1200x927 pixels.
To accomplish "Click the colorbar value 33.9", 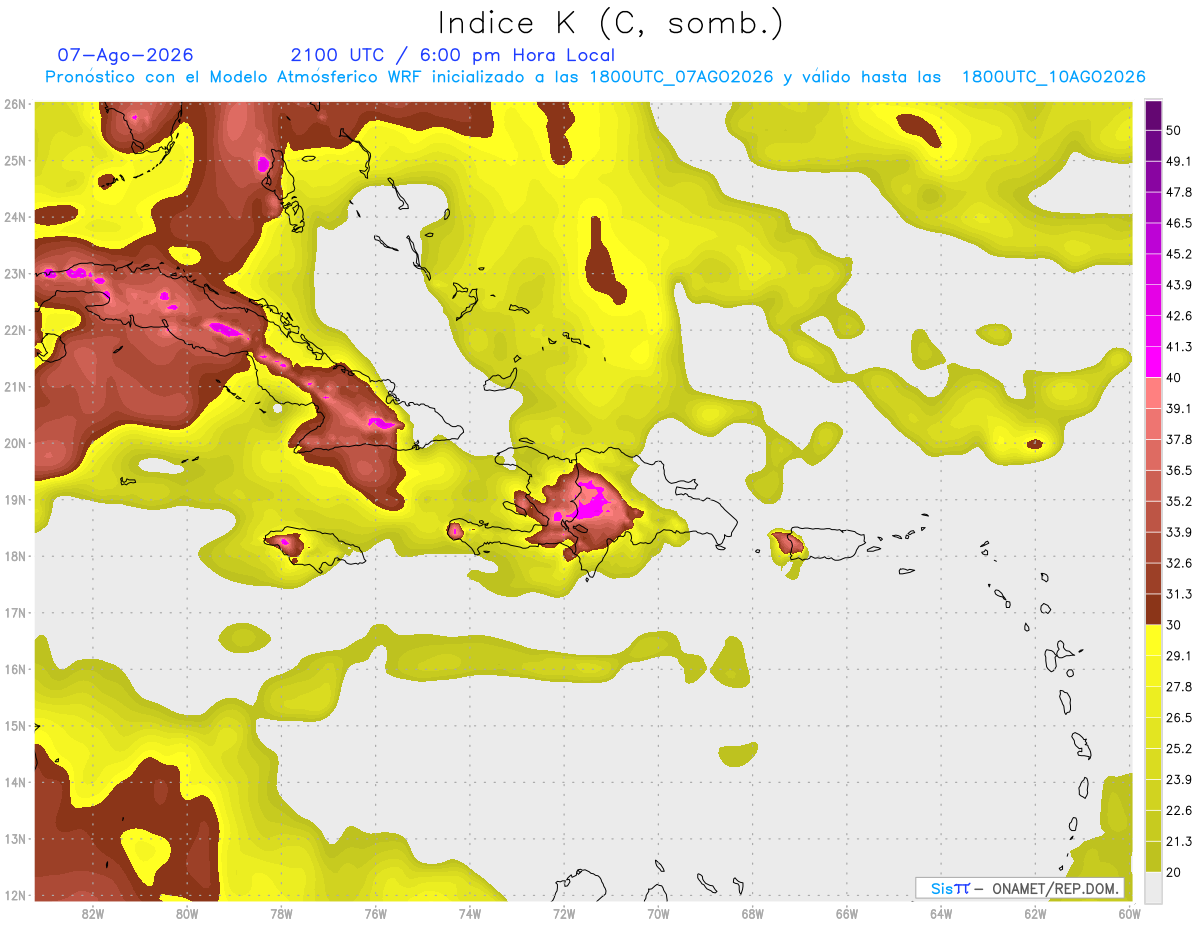I will (1178, 532).
